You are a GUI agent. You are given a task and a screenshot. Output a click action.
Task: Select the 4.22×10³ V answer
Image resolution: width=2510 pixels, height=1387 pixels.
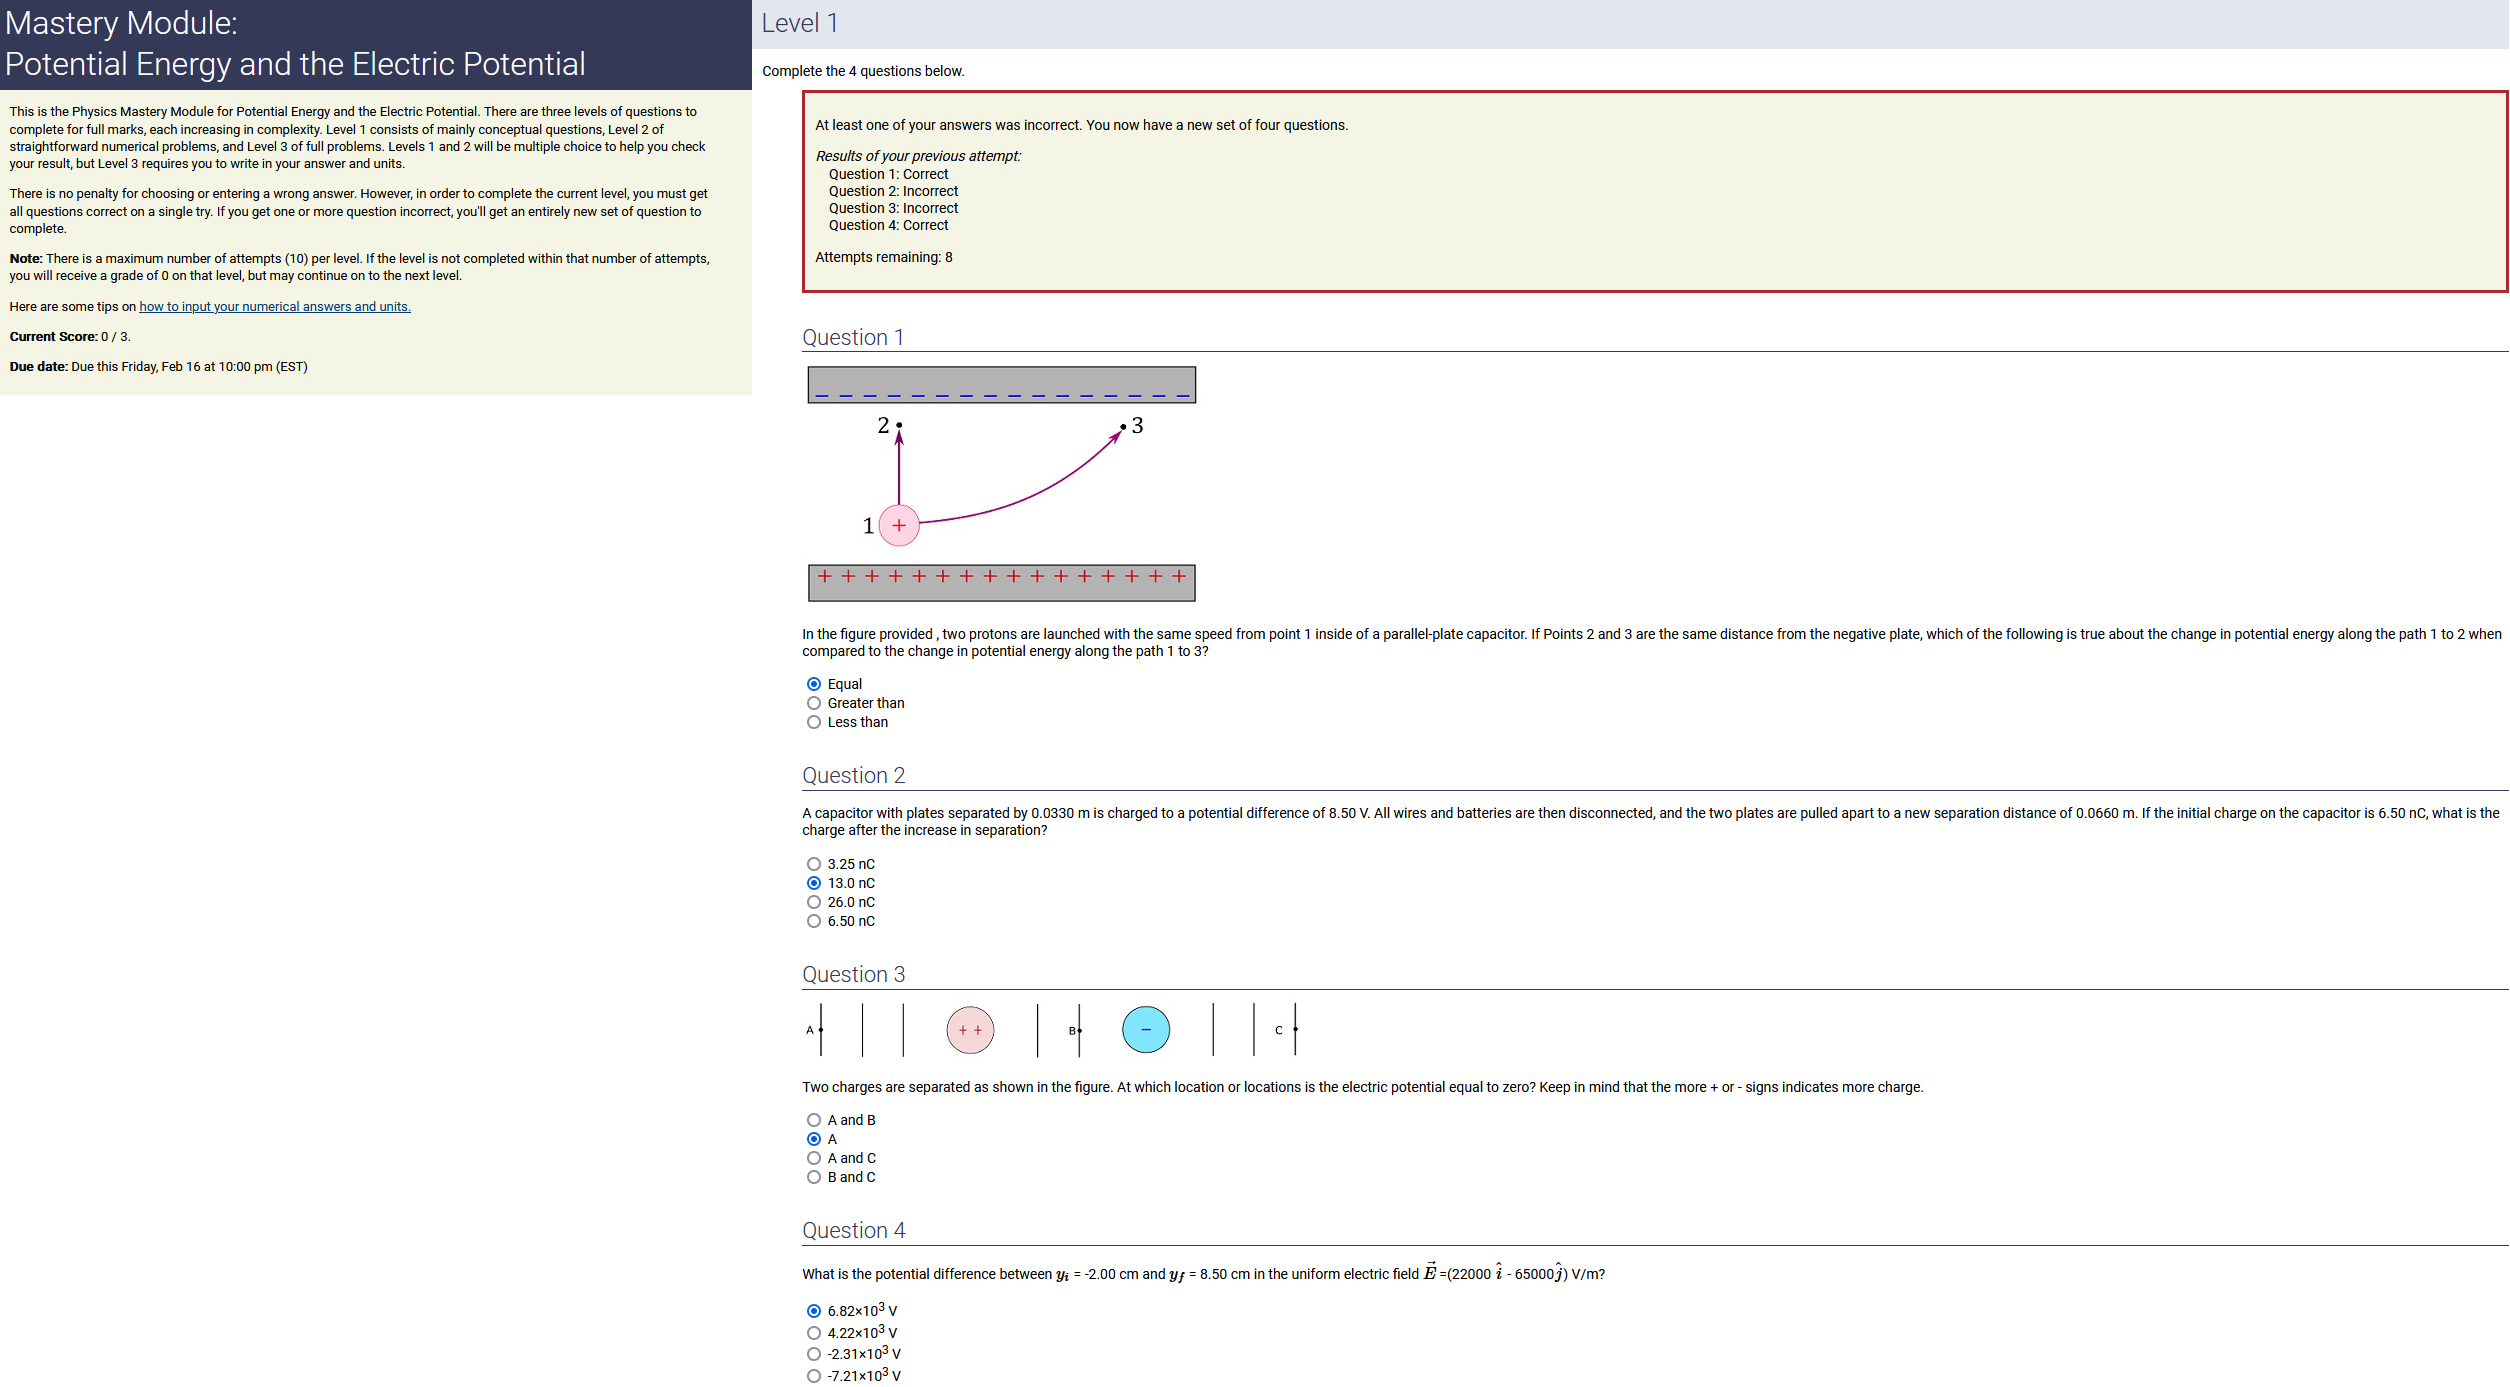pyautogui.click(x=813, y=1333)
